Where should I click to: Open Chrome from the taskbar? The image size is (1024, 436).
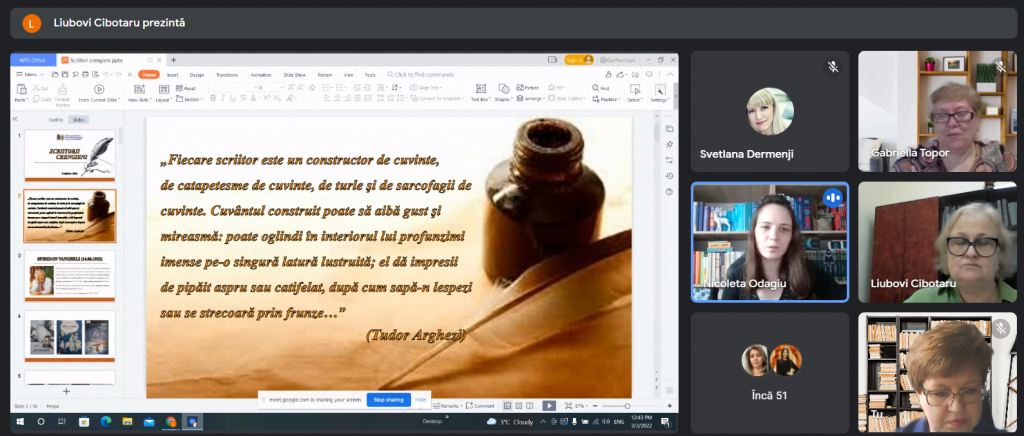pos(170,422)
